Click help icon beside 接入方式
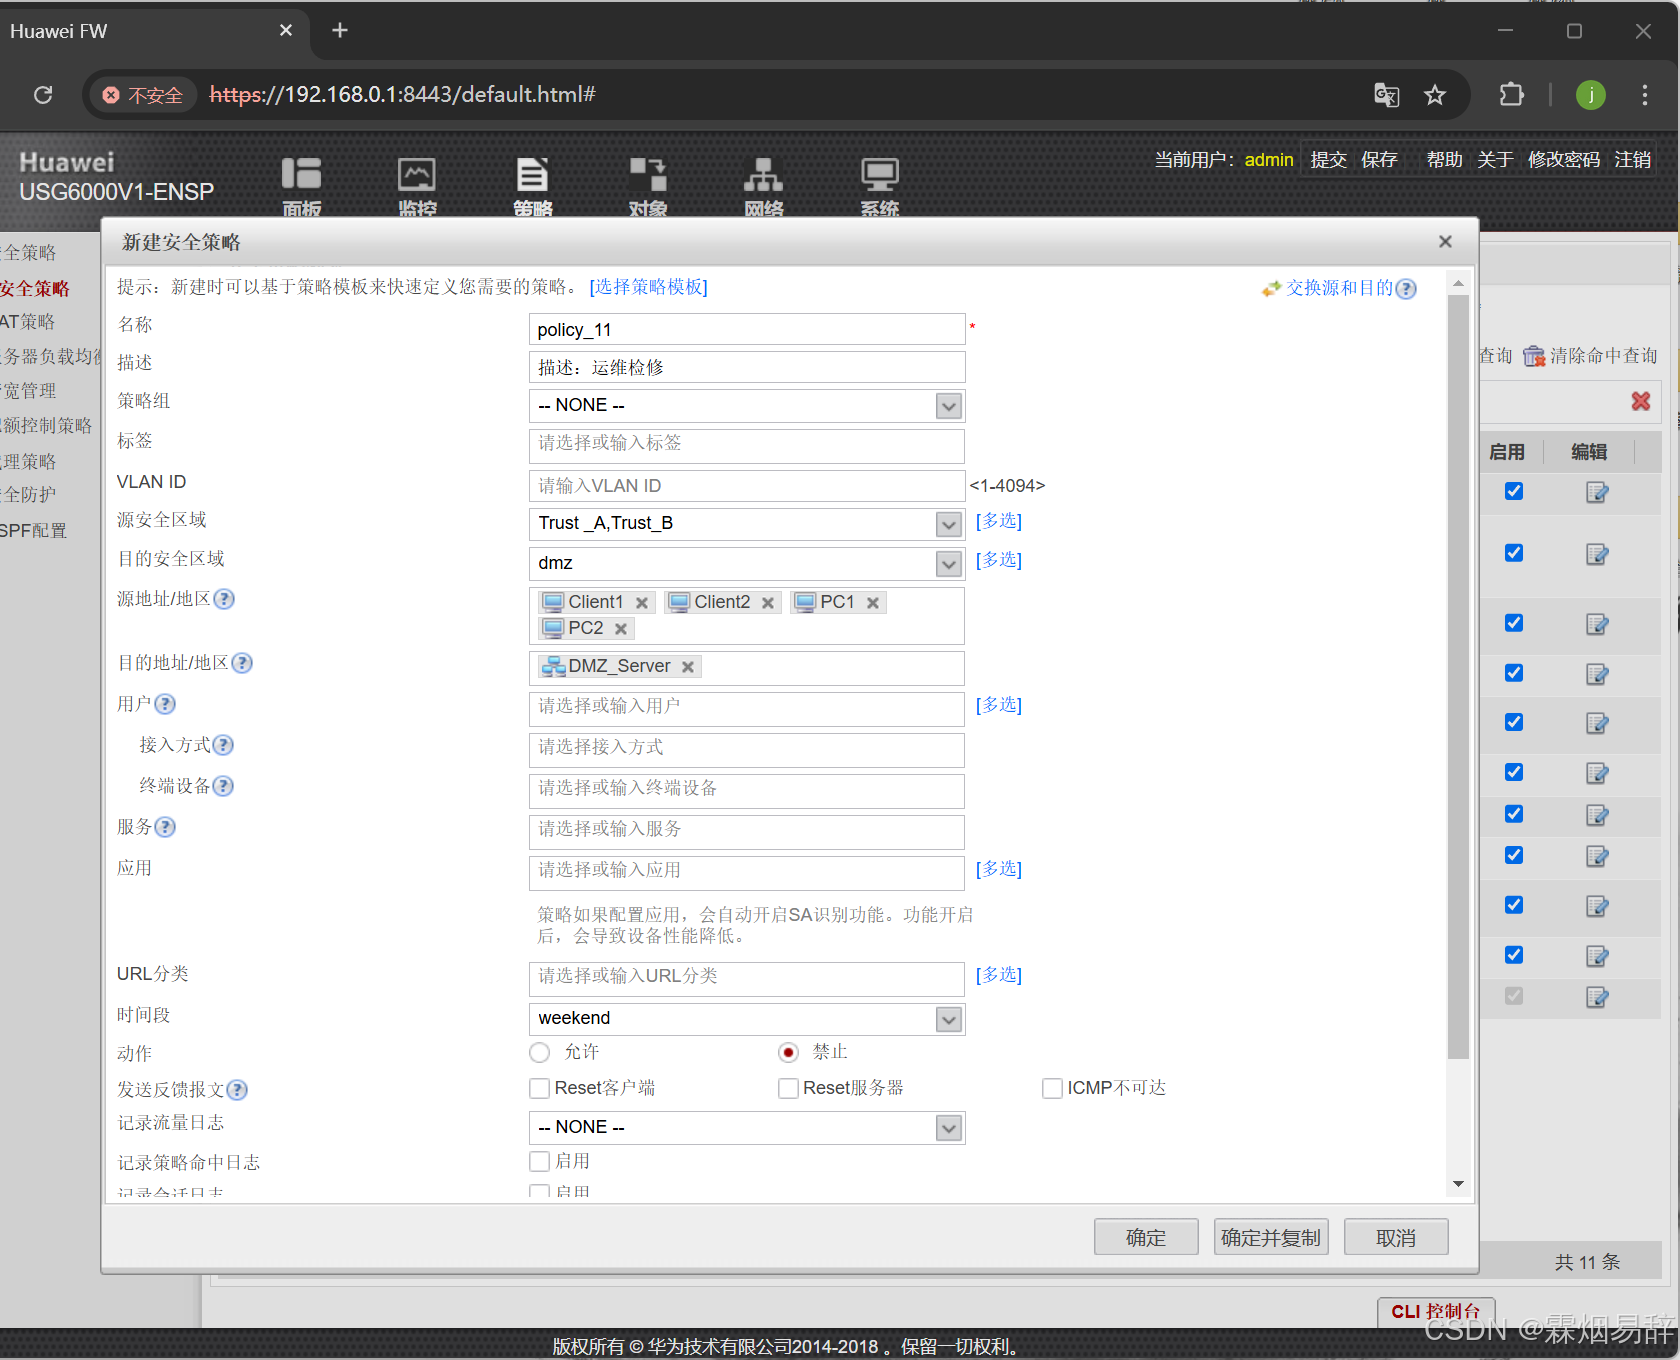1680x1360 pixels. (x=223, y=745)
